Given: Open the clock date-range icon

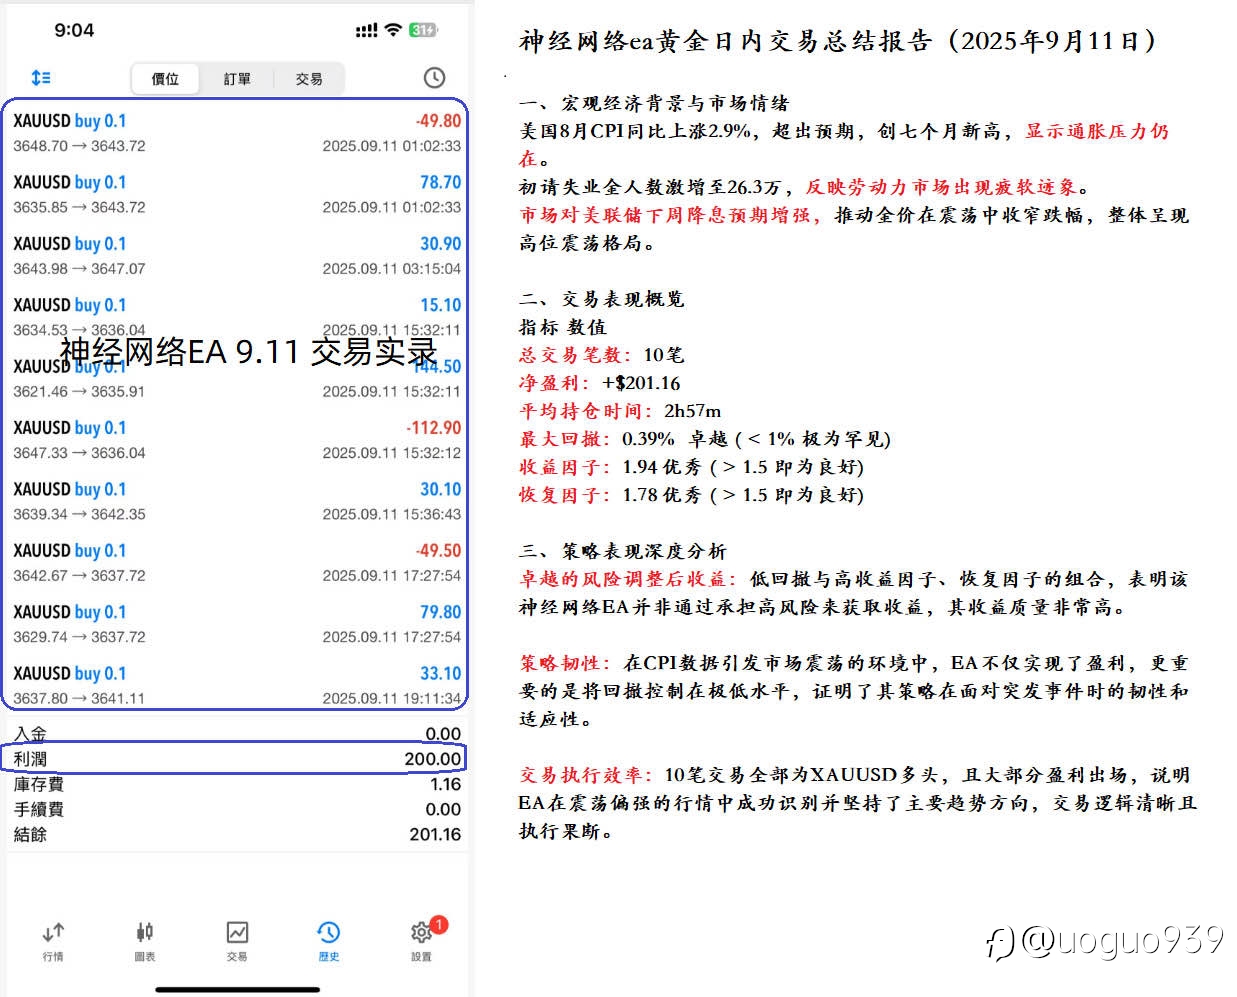Looking at the screenshot, I should tap(434, 78).
